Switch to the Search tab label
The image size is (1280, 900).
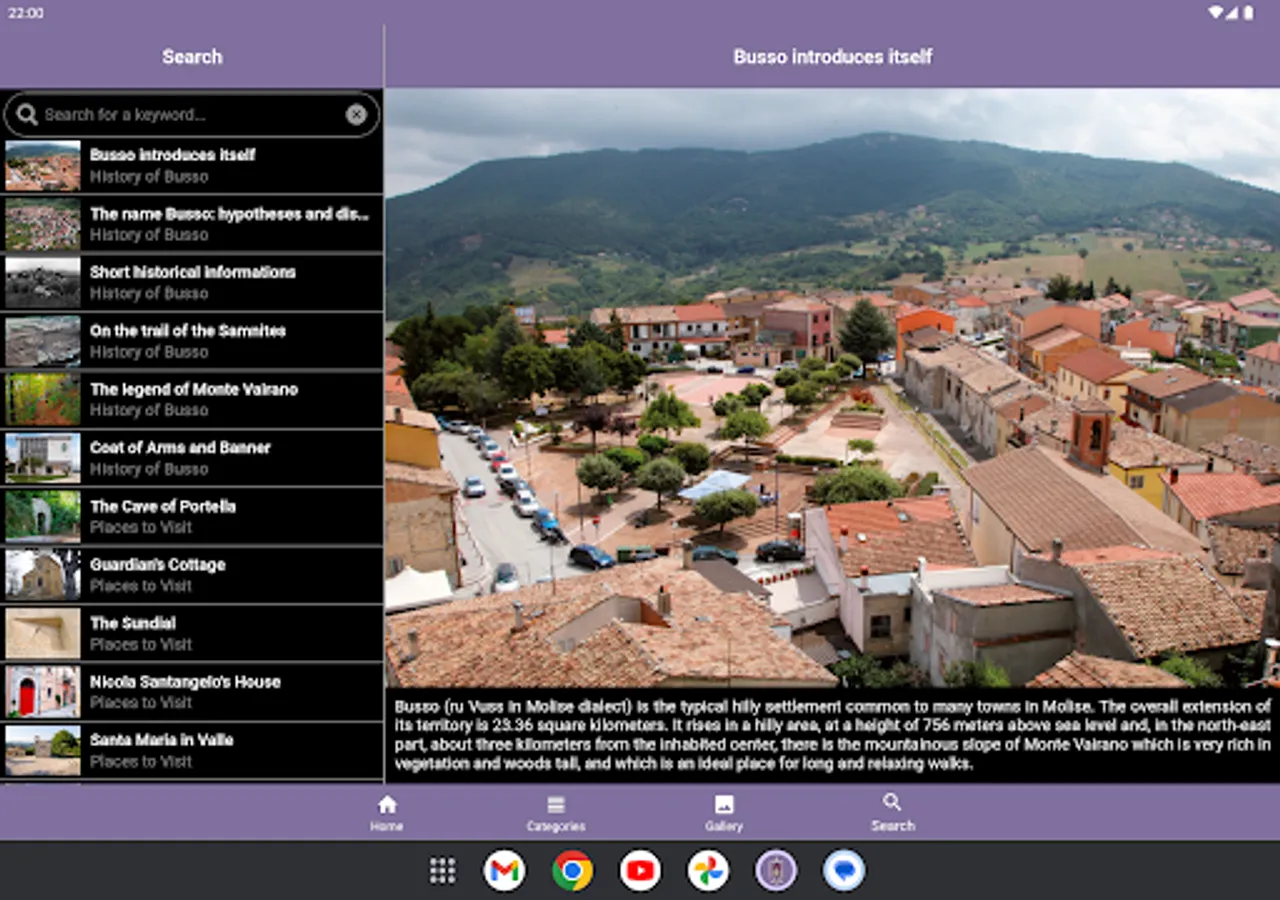(893, 826)
